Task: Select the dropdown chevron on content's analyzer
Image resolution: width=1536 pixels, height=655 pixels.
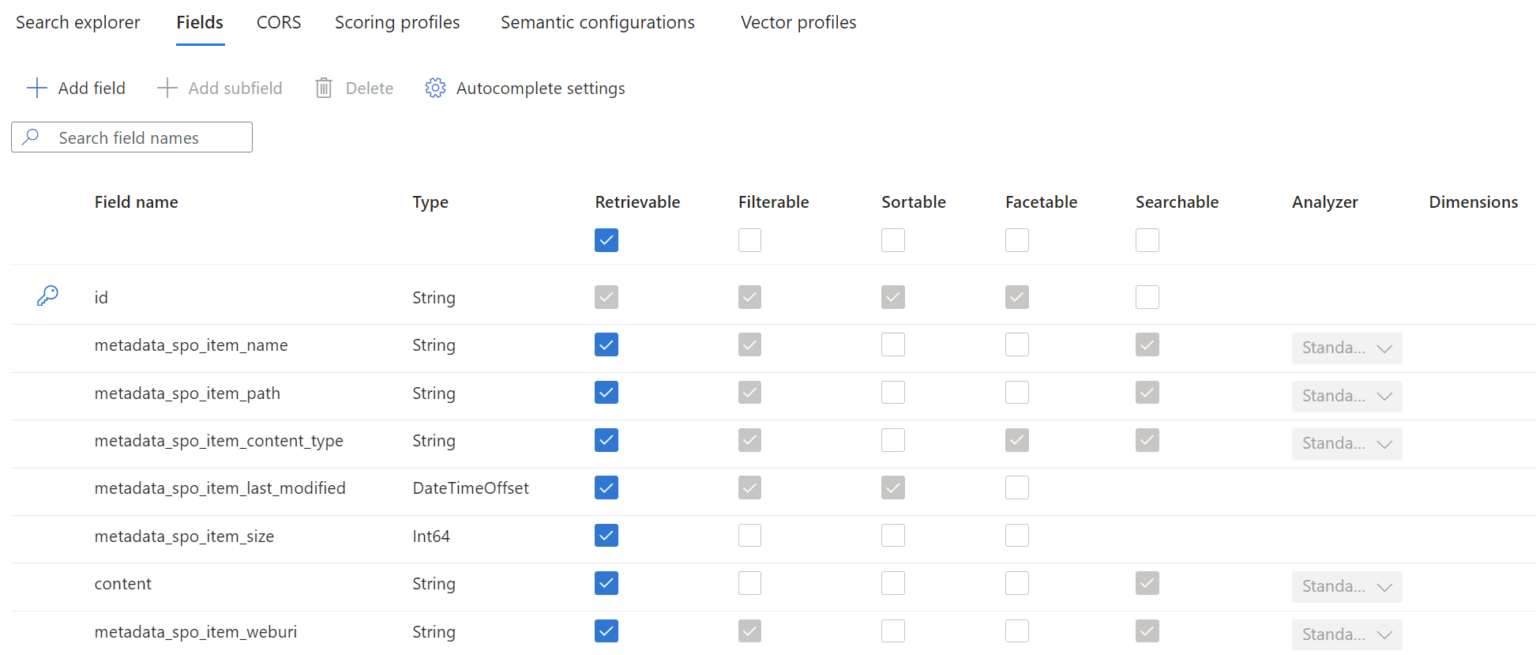Action: (x=1385, y=587)
